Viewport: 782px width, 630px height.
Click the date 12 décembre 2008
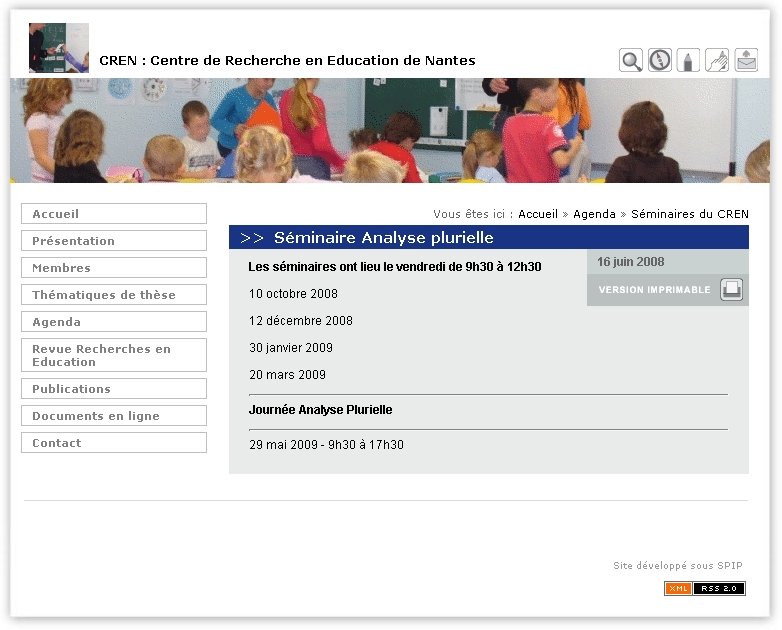[x=301, y=321]
